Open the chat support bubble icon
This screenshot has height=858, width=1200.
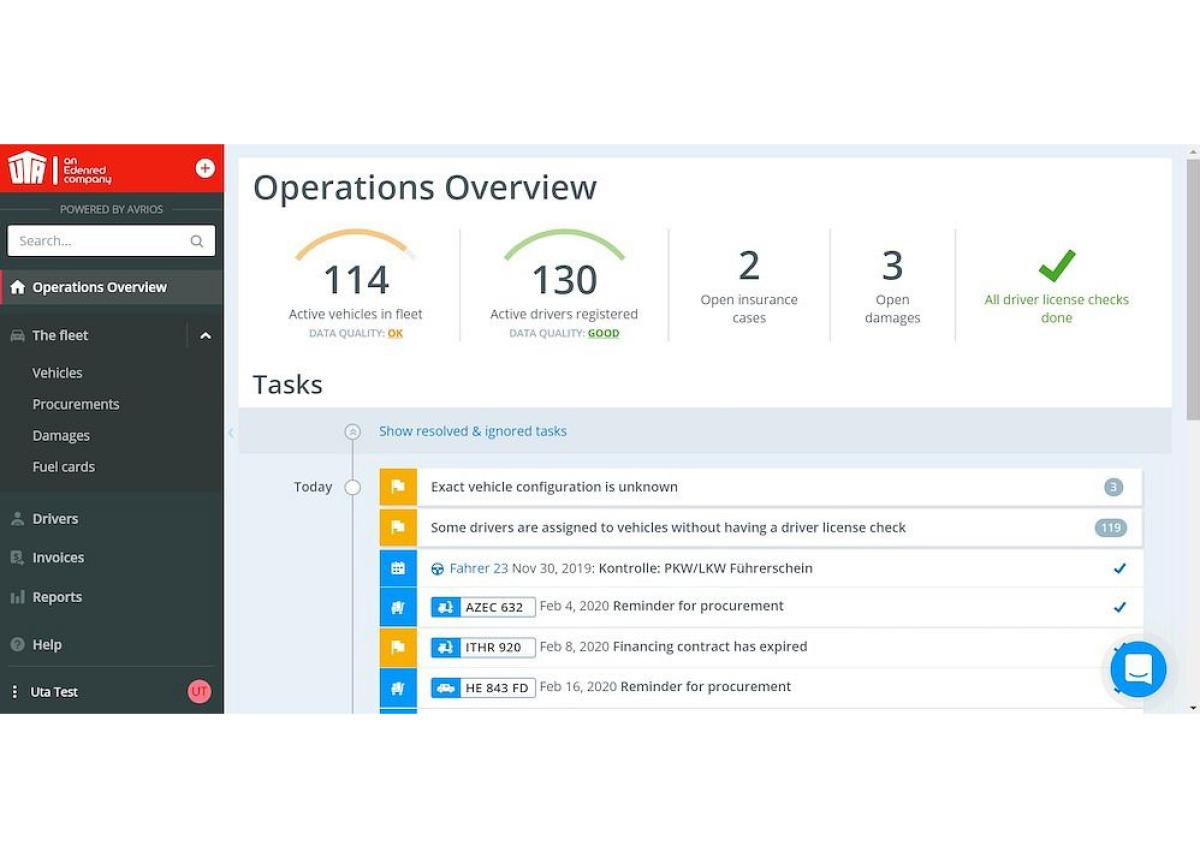click(1138, 669)
